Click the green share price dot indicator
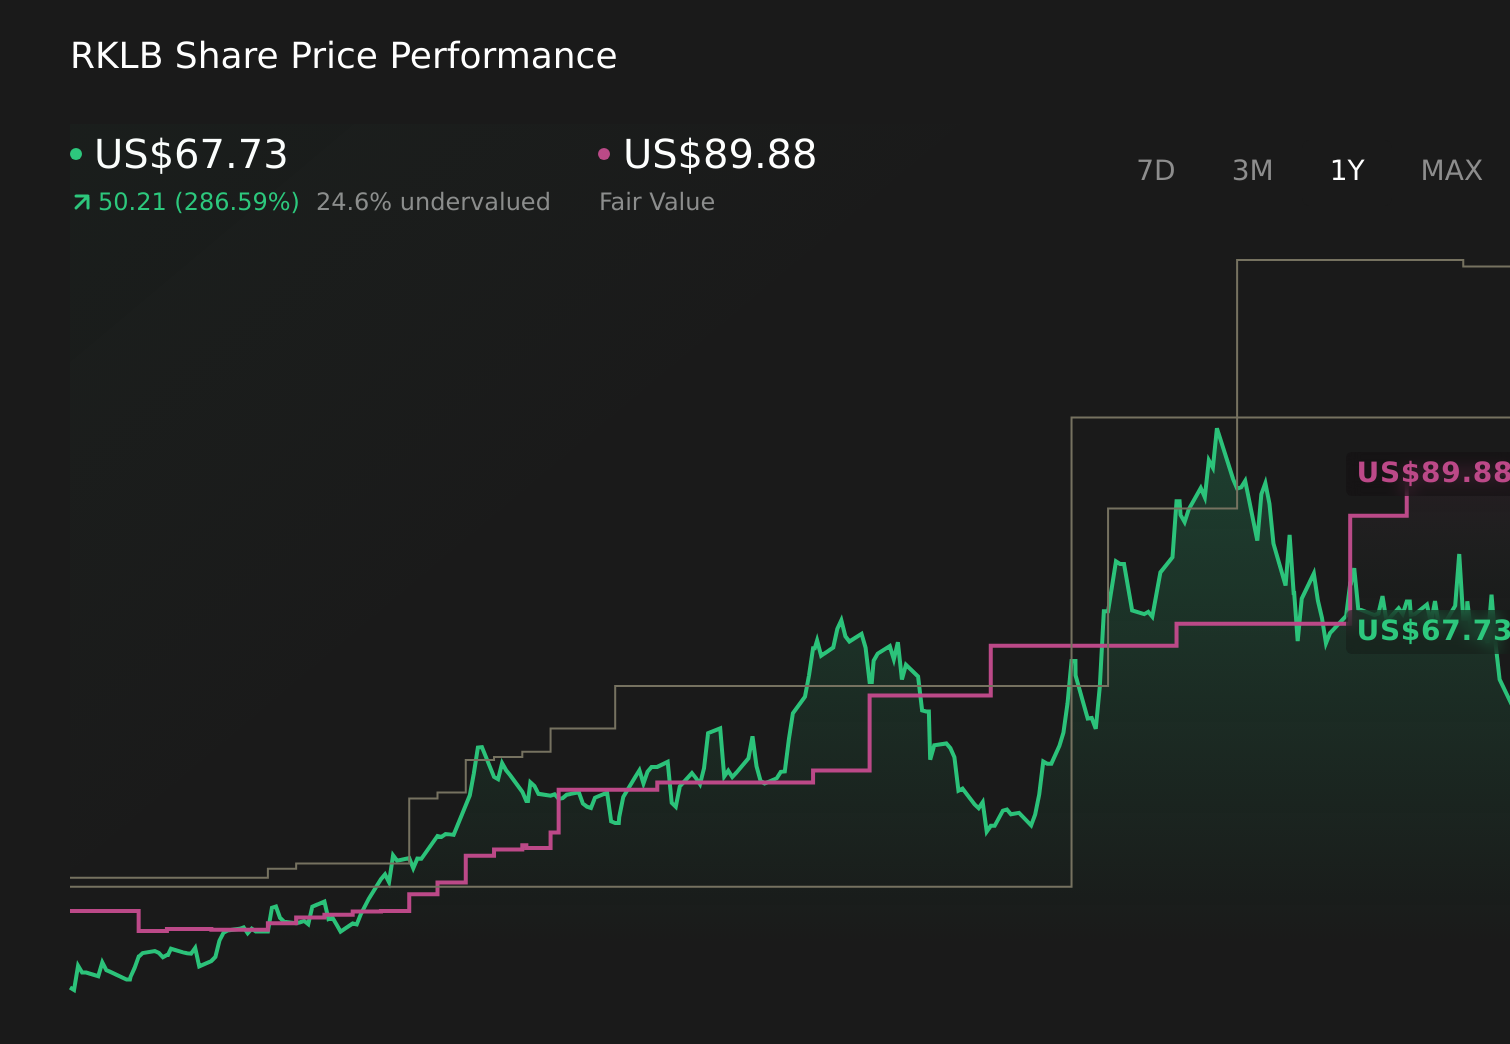This screenshot has height=1044, width=1510. coord(76,153)
